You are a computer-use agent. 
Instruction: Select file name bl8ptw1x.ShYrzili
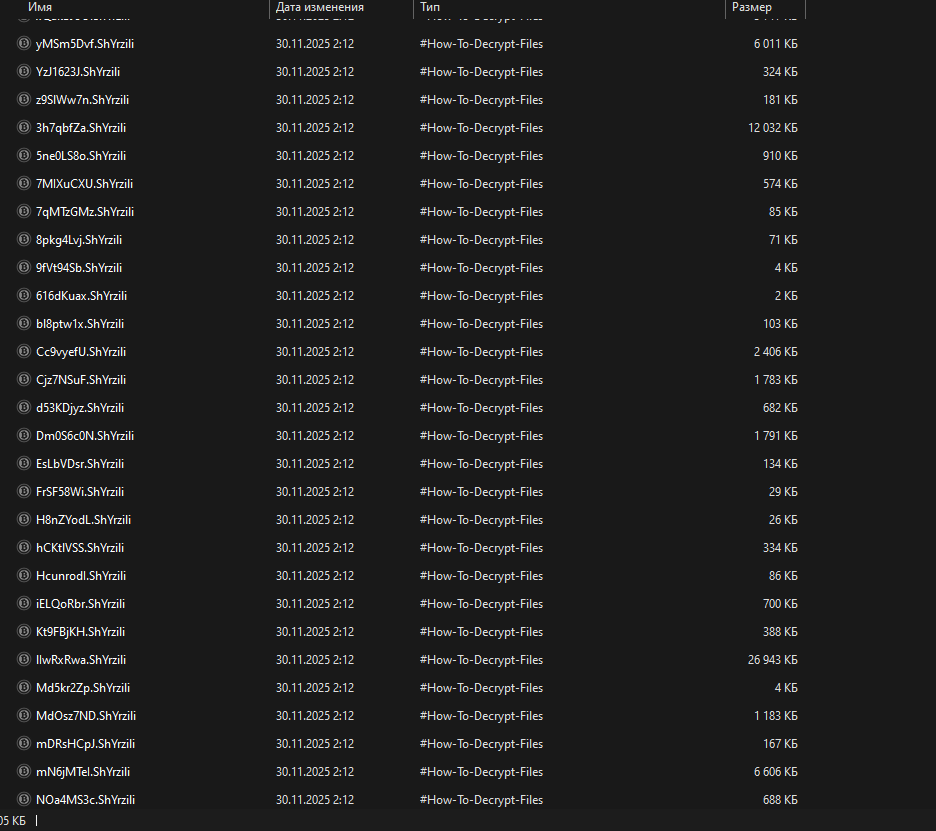point(80,324)
